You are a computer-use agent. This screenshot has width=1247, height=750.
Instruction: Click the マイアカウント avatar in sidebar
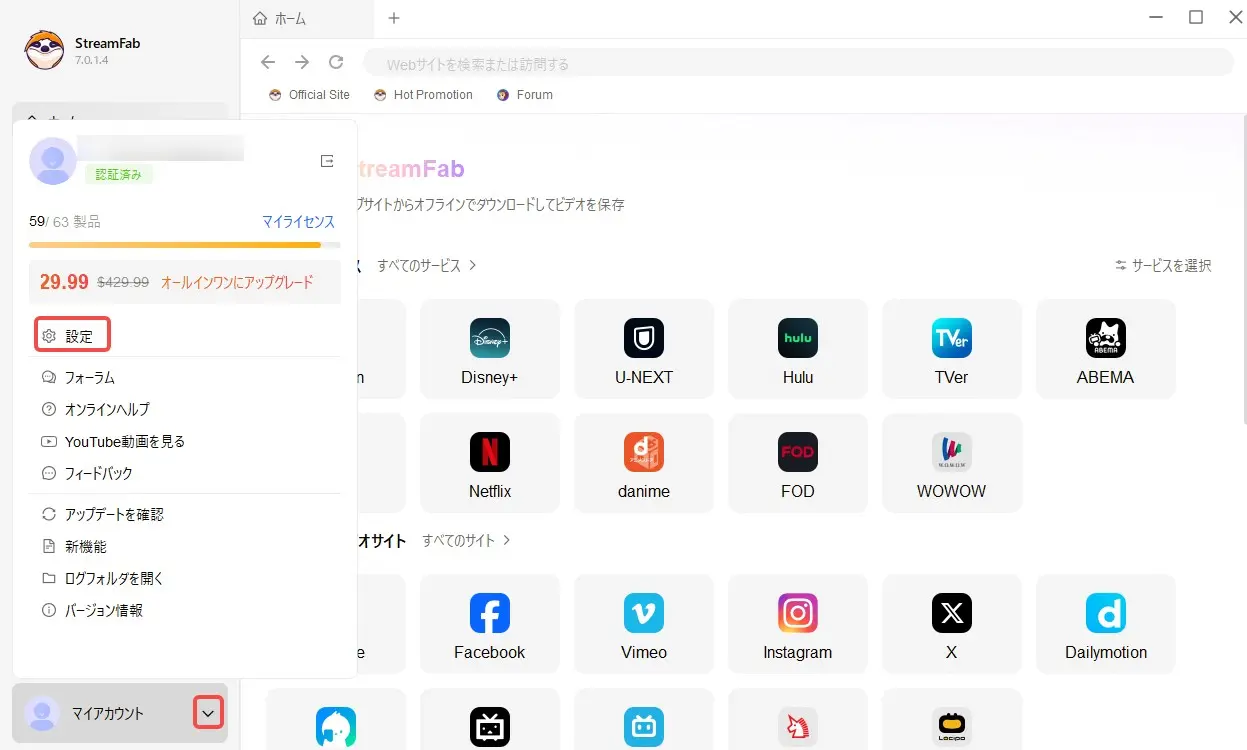pos(41,713)
